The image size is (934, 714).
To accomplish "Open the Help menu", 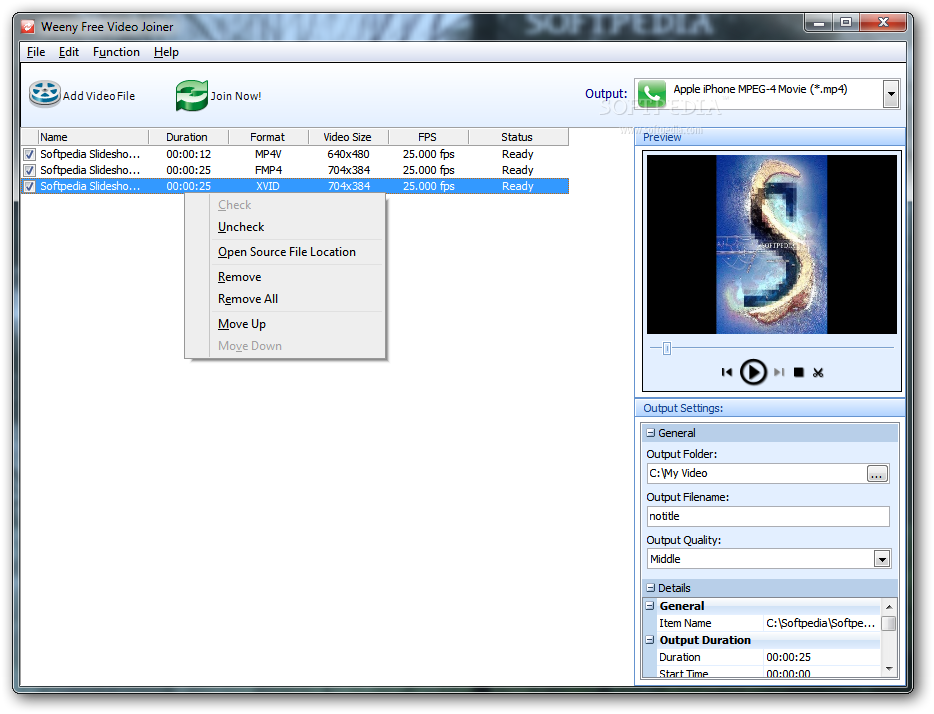I will 166,52.
